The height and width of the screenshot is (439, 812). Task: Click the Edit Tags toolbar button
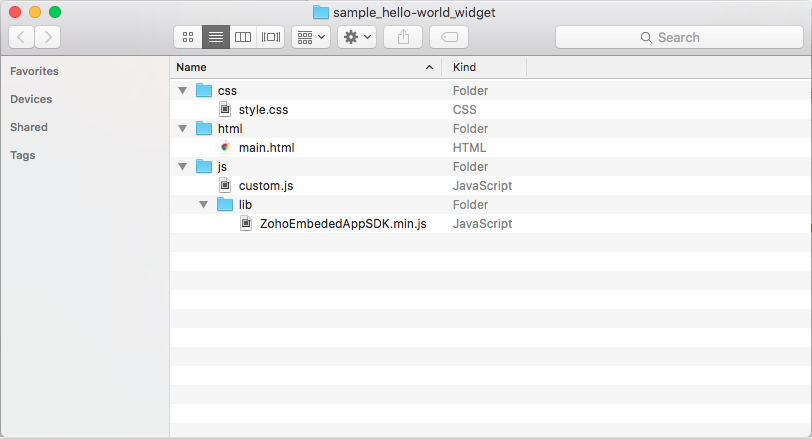coord(449,37)
